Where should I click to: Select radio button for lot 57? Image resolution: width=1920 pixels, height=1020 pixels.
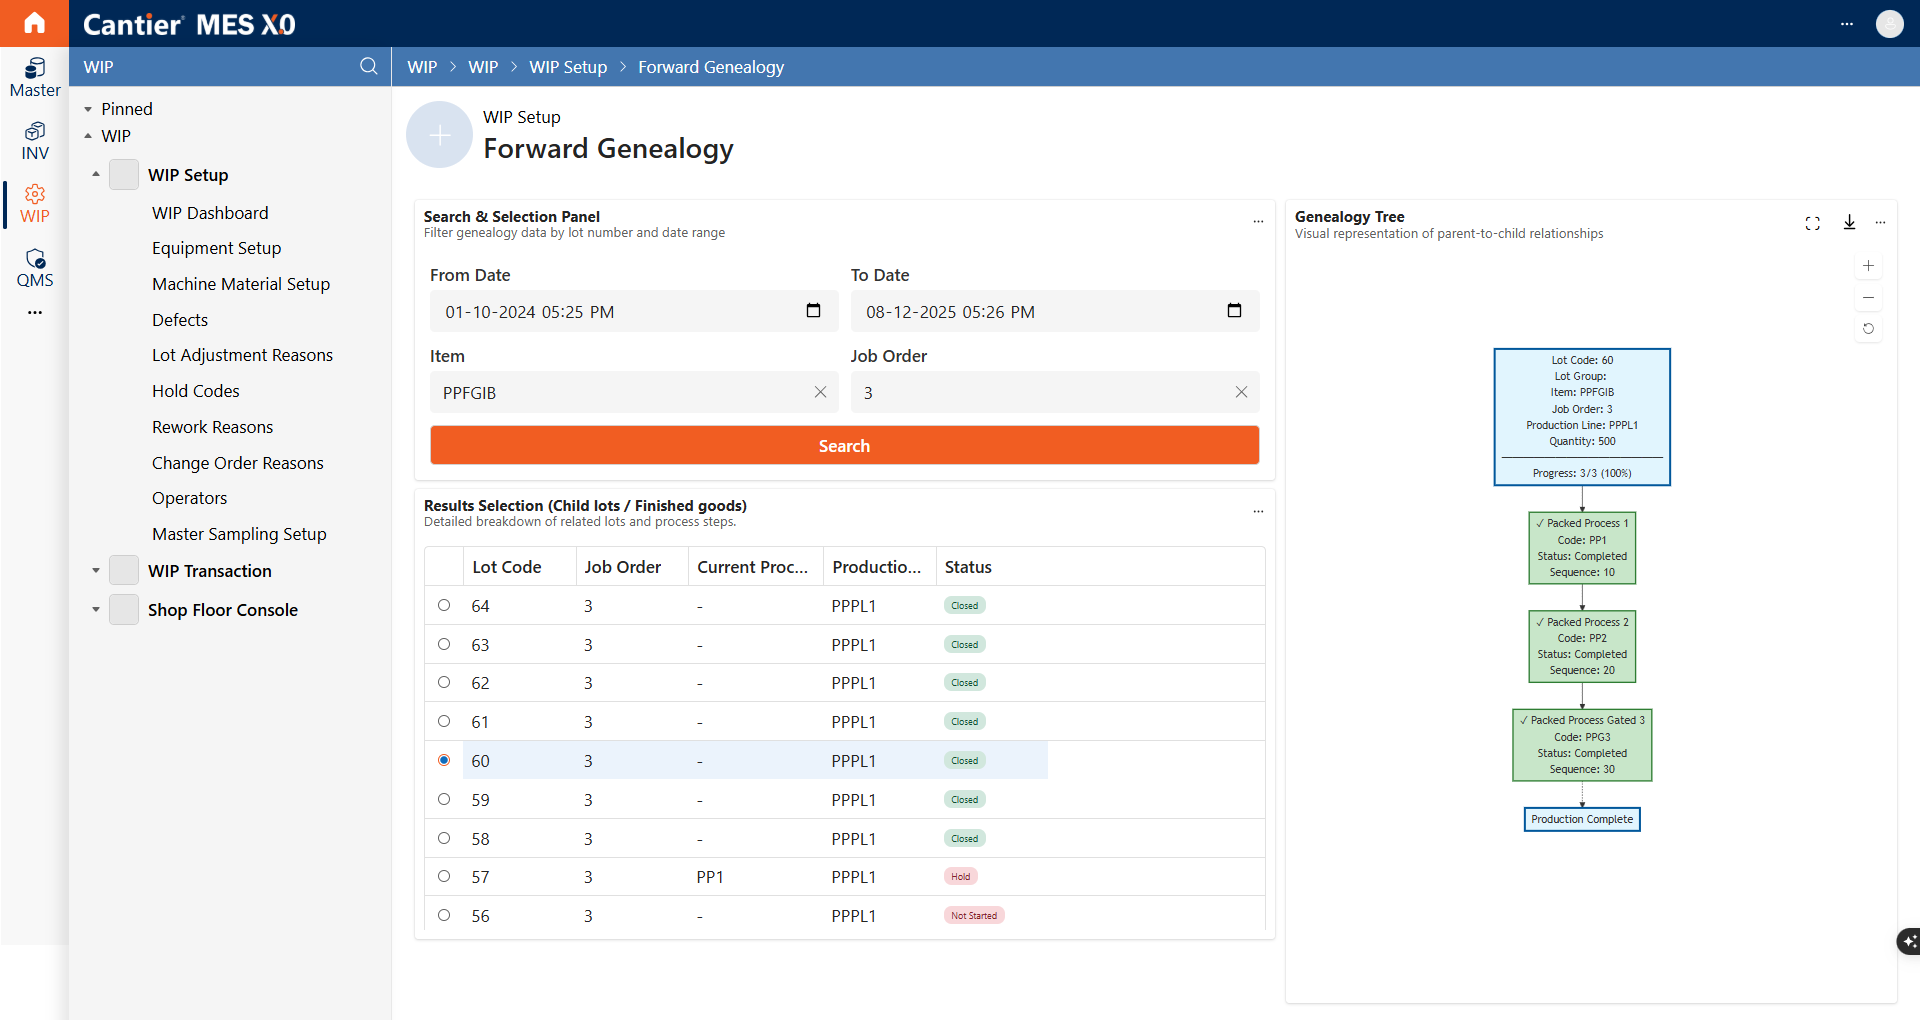tap(444, 876)
